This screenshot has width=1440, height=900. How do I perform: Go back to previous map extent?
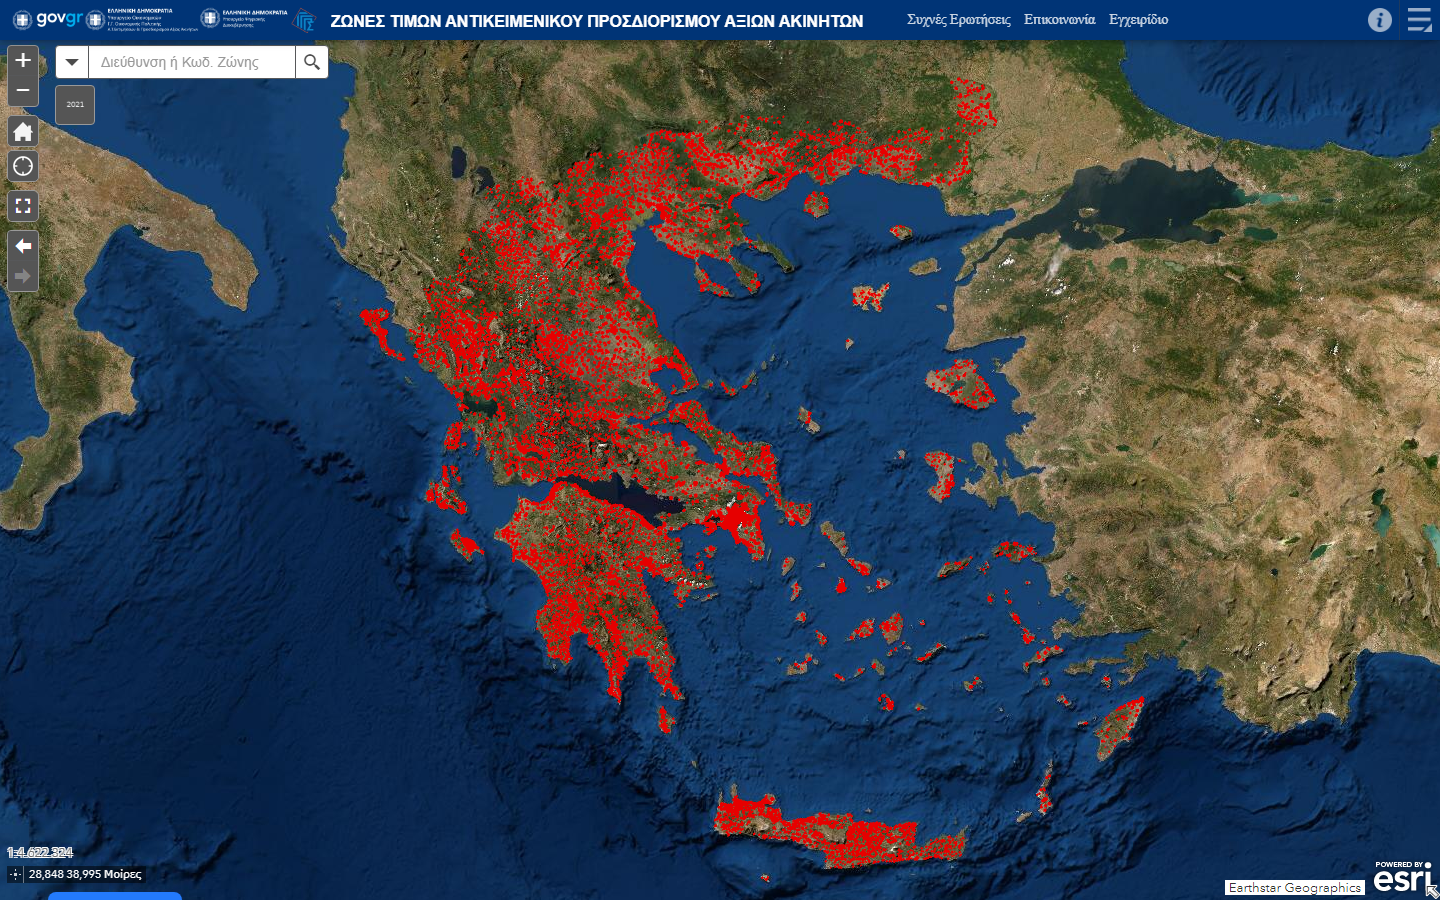tap(23, 246)
